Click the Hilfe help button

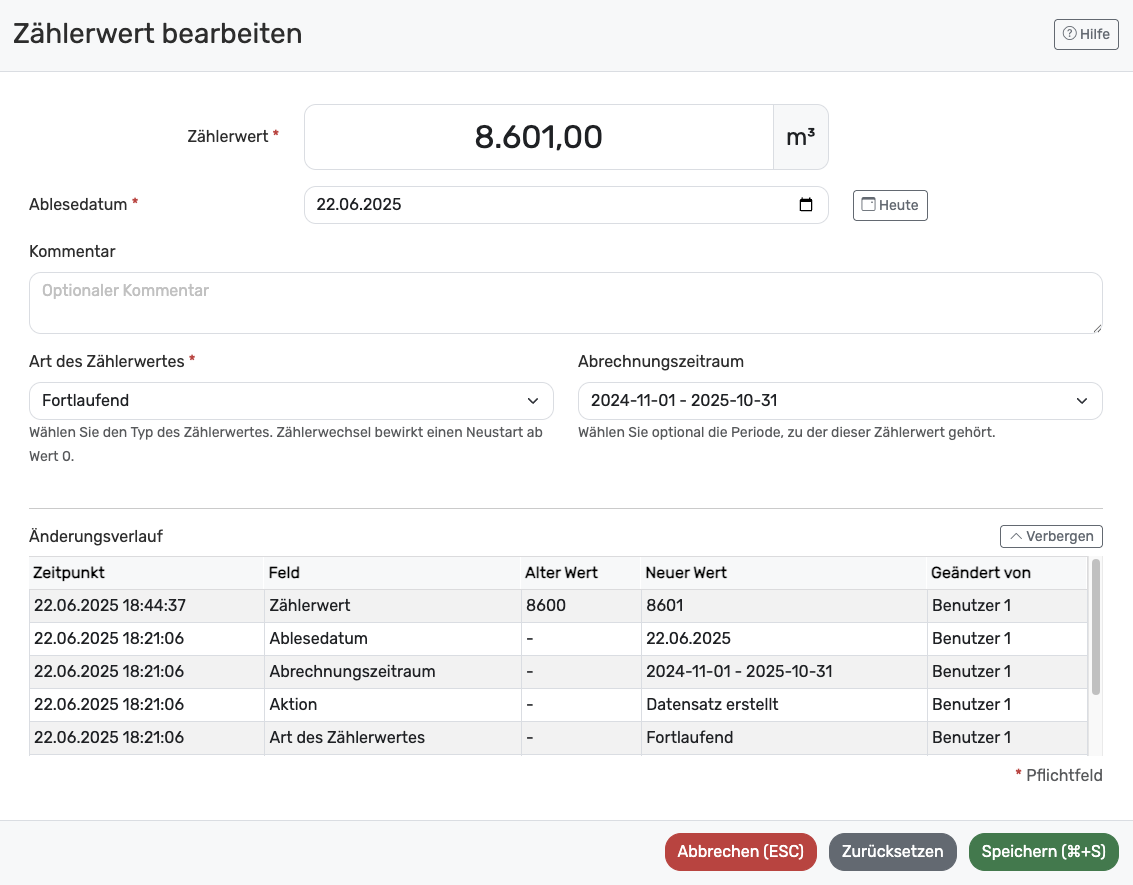pos(1086,34)
